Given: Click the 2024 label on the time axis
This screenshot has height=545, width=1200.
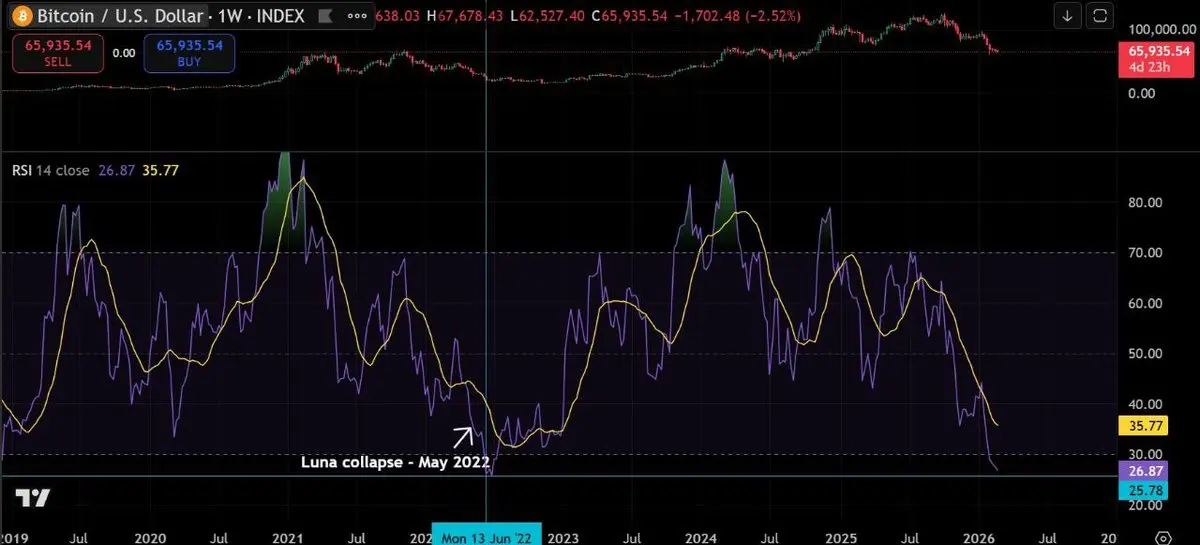Looking at the screenshot, I should tap(700, 536).
